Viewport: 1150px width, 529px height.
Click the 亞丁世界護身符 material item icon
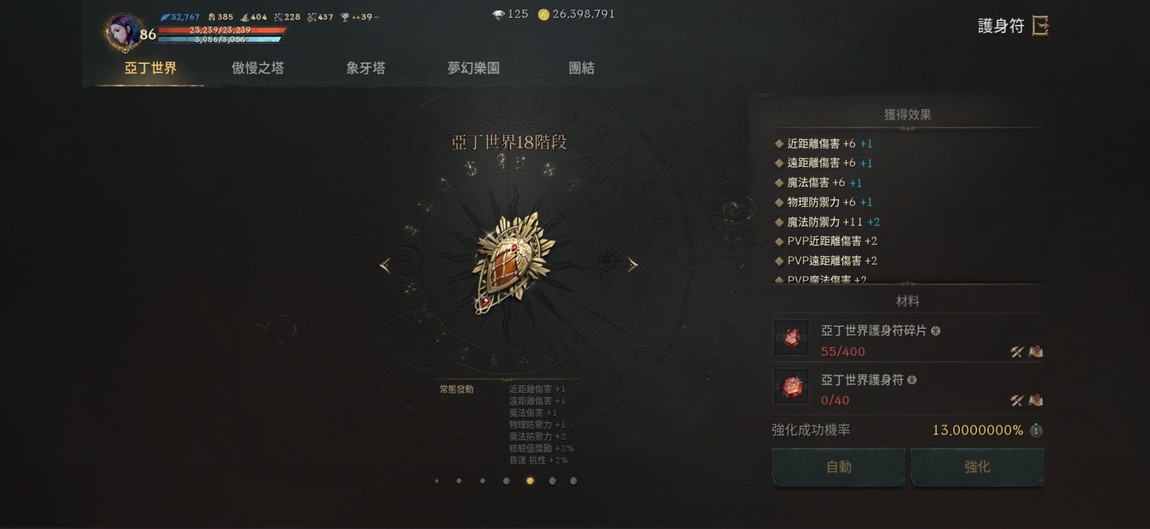[791, 387]
